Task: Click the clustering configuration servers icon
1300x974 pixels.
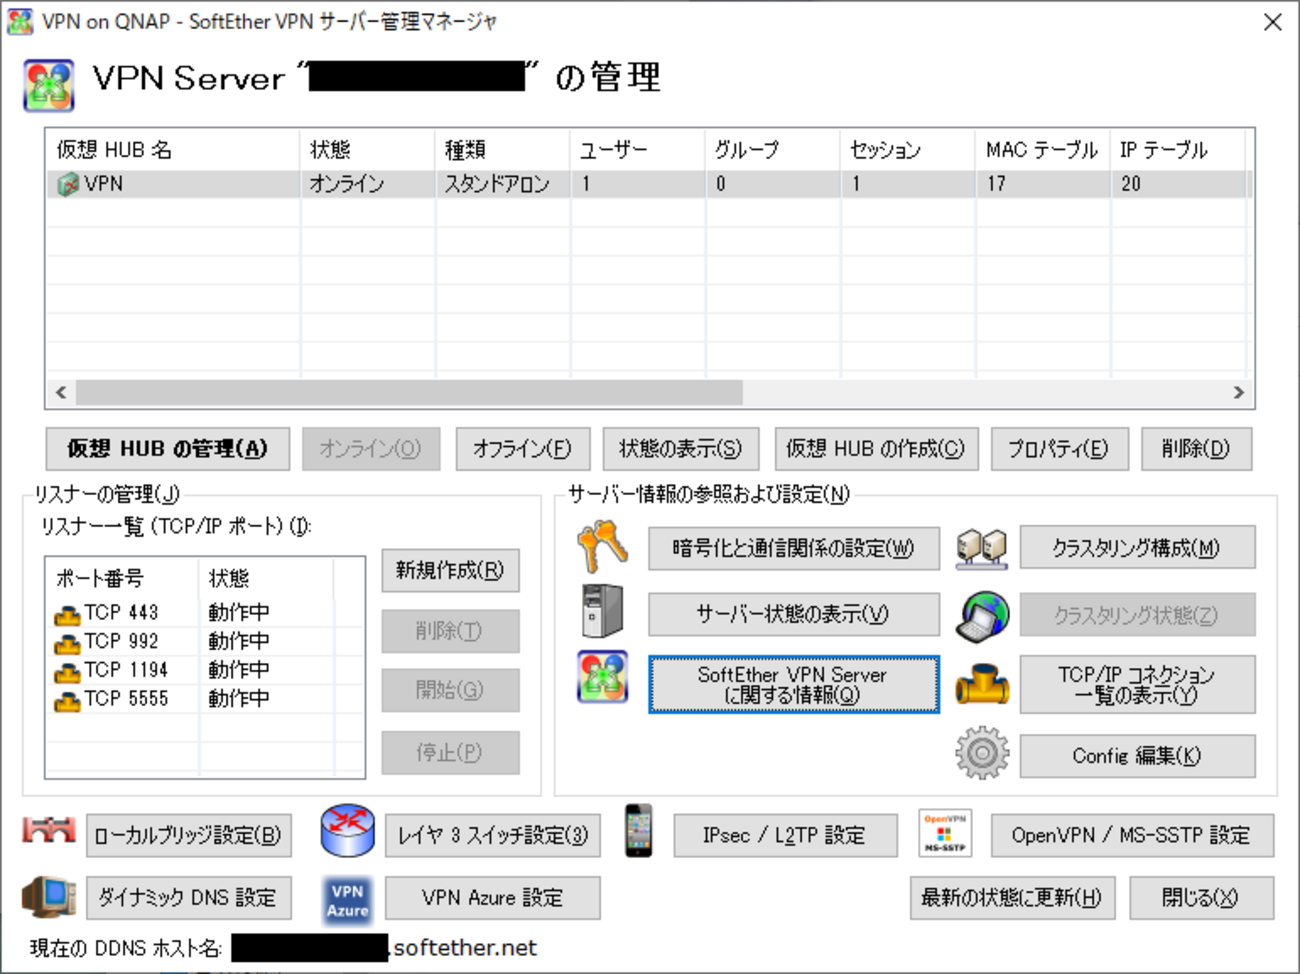Action: tap(981, 548)
